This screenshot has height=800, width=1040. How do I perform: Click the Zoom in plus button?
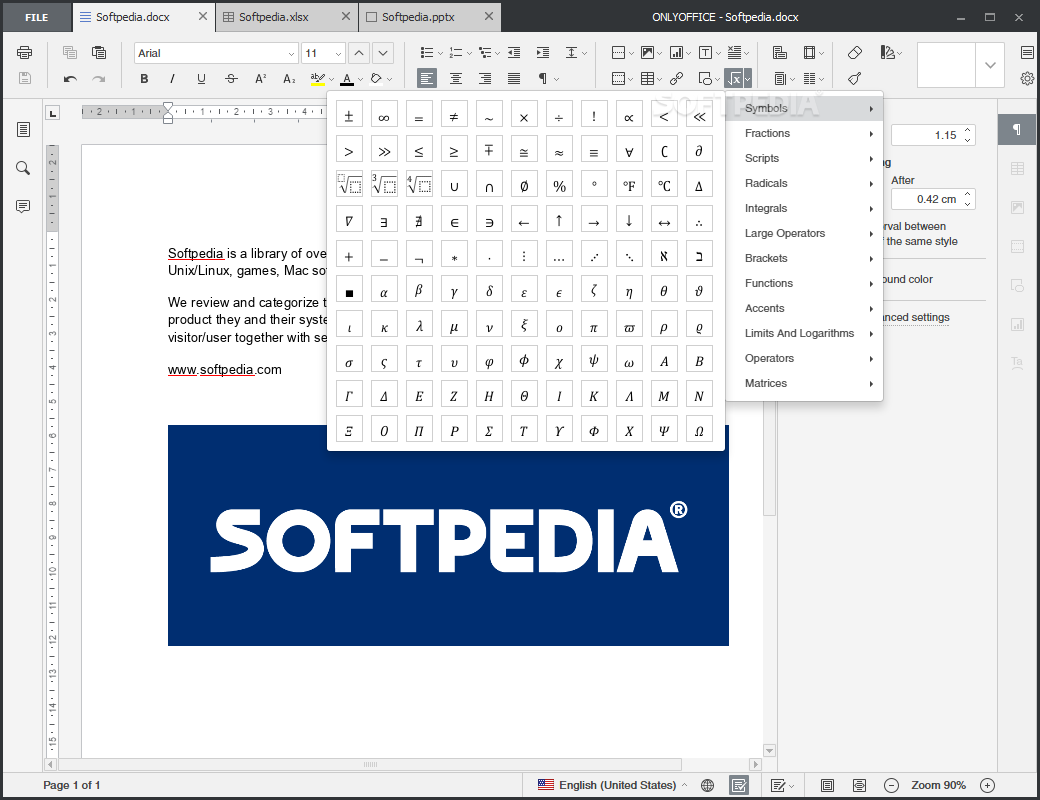coord(988,785)
